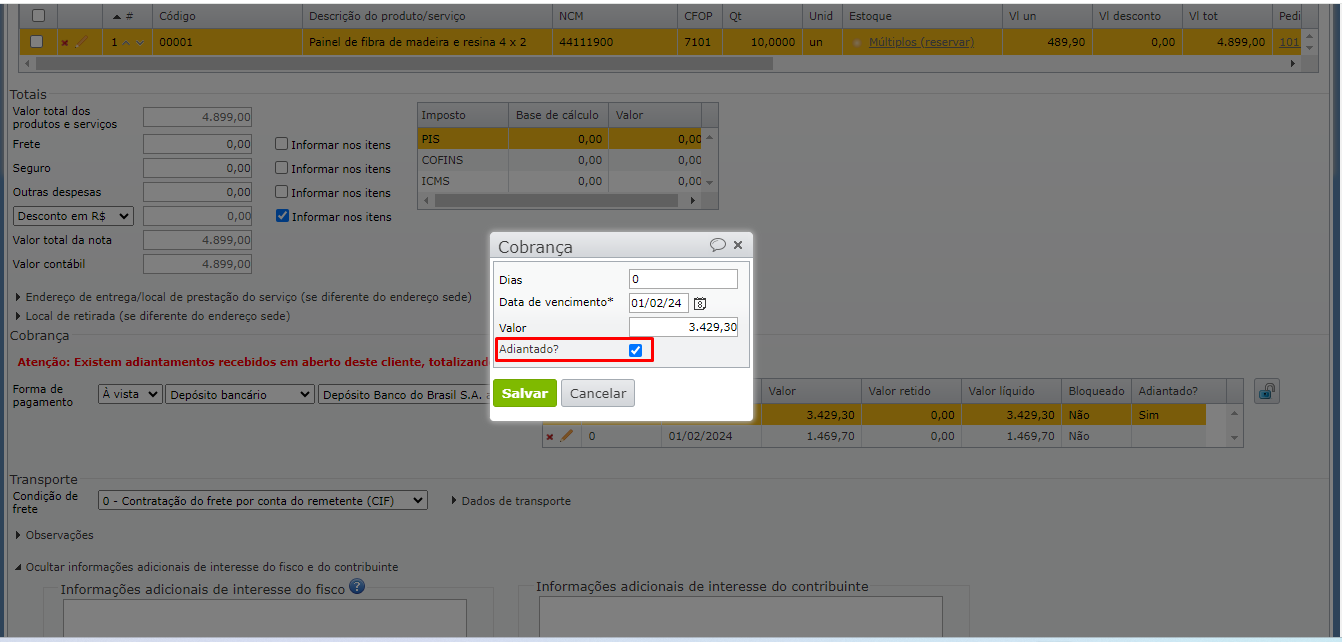The image size is (1342, 642).
Task: Click the Estoque column header
Action: pos(921,17)
